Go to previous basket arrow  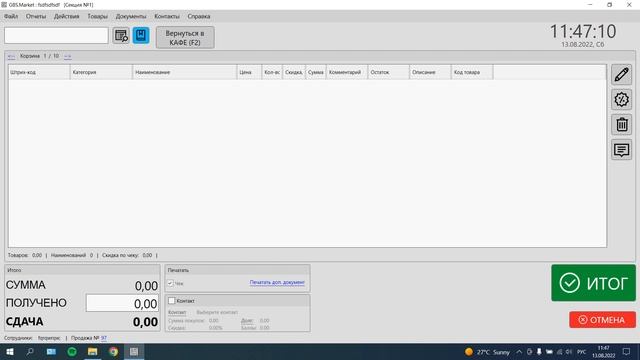click(x=11, y=56)
